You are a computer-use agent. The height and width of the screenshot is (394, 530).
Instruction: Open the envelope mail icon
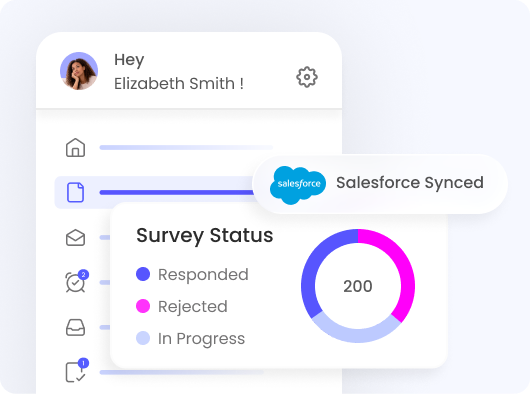pyautogui.click(x=75, y=238)
